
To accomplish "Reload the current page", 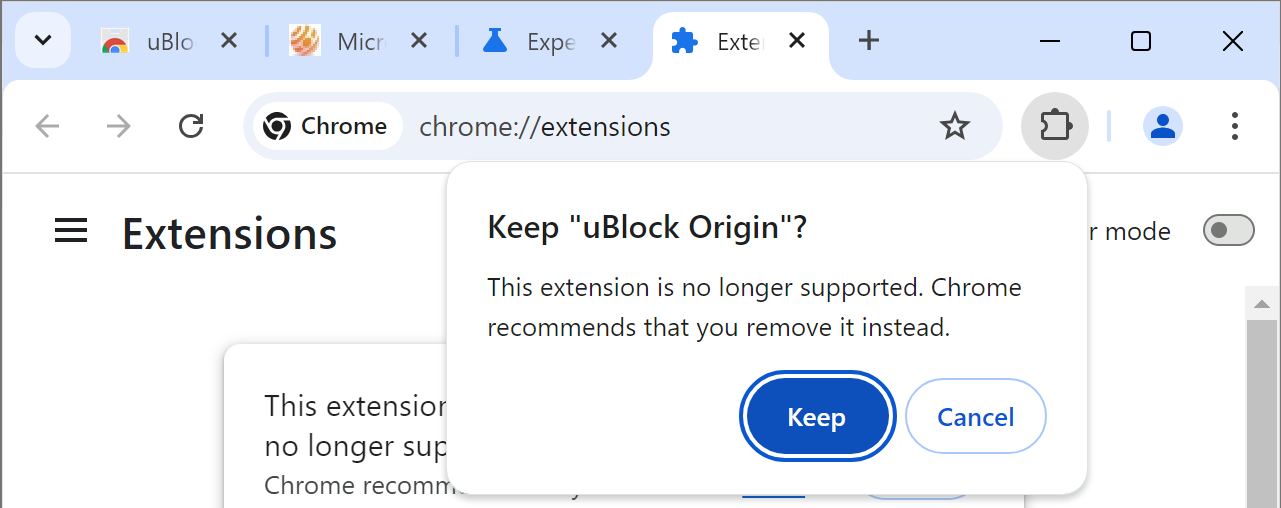I will [x=190, y=126].
